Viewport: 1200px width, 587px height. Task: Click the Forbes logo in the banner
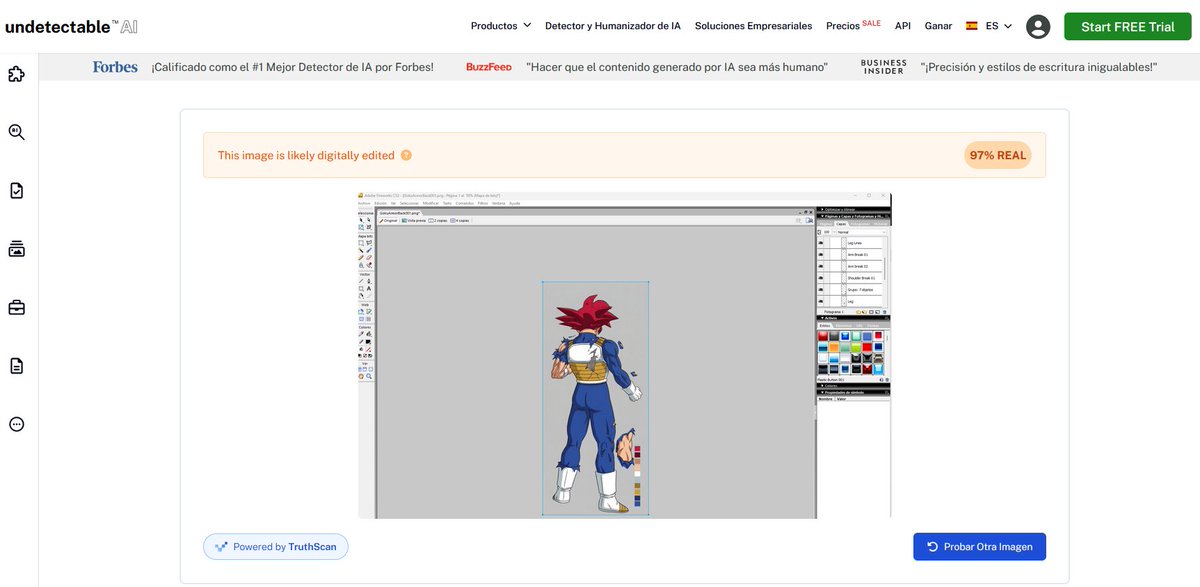pyautogui.click(x=115, y=67)
